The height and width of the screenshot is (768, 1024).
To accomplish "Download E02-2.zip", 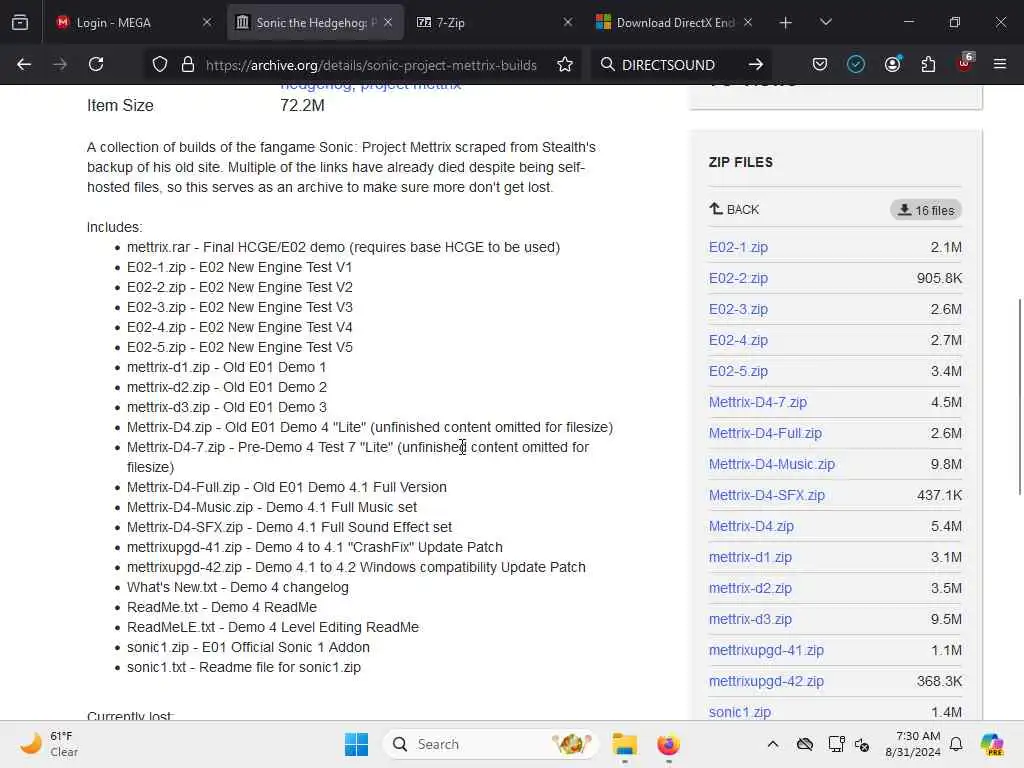I will 738,278.
